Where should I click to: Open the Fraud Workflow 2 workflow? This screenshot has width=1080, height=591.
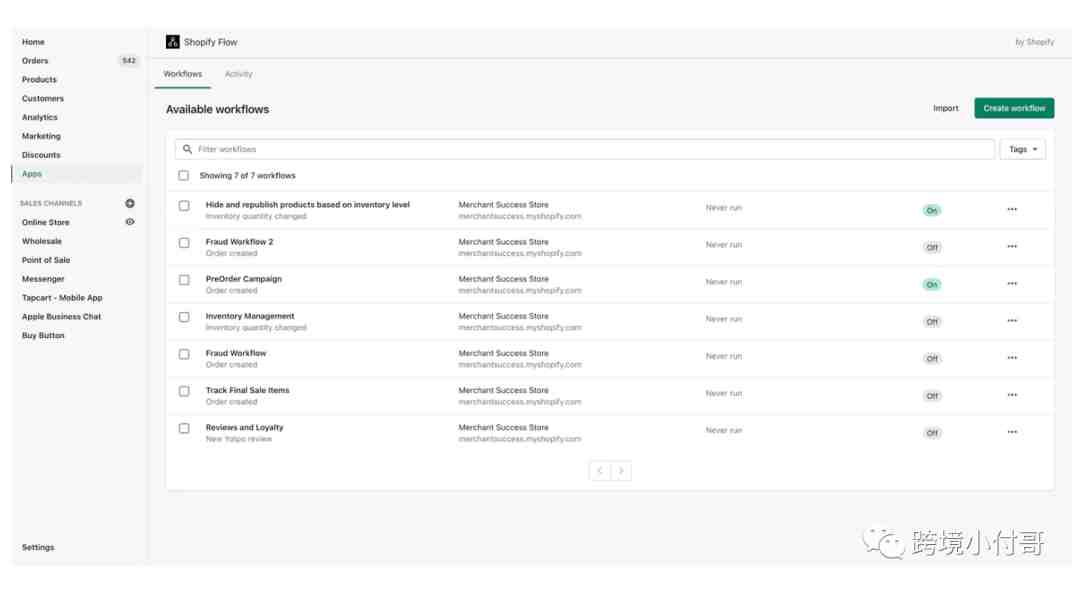pyautogui.click(x=239, y=242)
